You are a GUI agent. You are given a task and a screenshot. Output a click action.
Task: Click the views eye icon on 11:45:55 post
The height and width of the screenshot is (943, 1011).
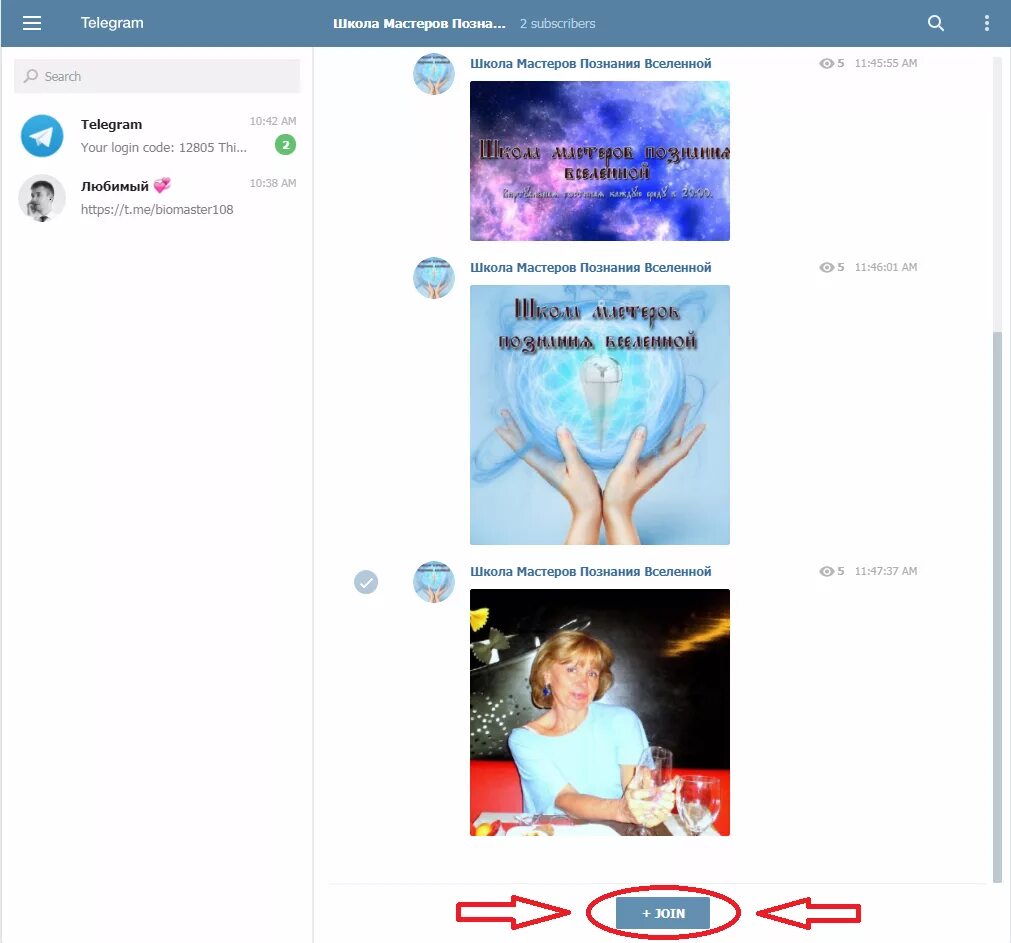pyautogui.click(x=826, y=63)
